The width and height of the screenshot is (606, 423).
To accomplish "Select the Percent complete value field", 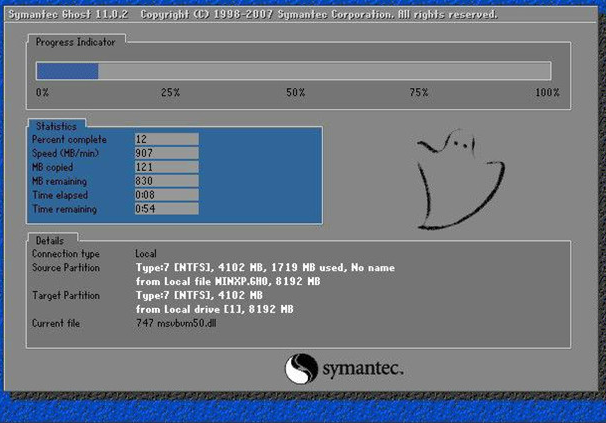I will coord(166,139).
